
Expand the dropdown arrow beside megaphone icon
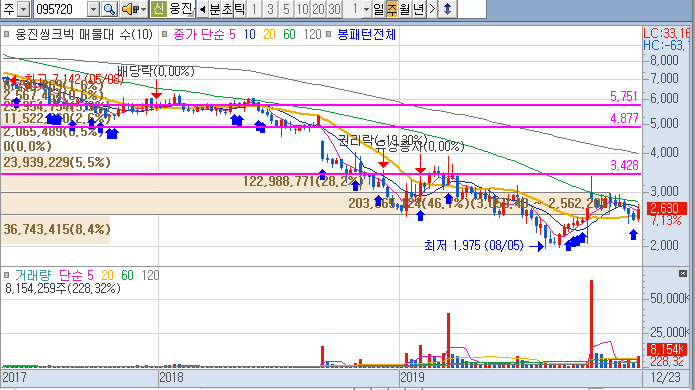point(143,9)
